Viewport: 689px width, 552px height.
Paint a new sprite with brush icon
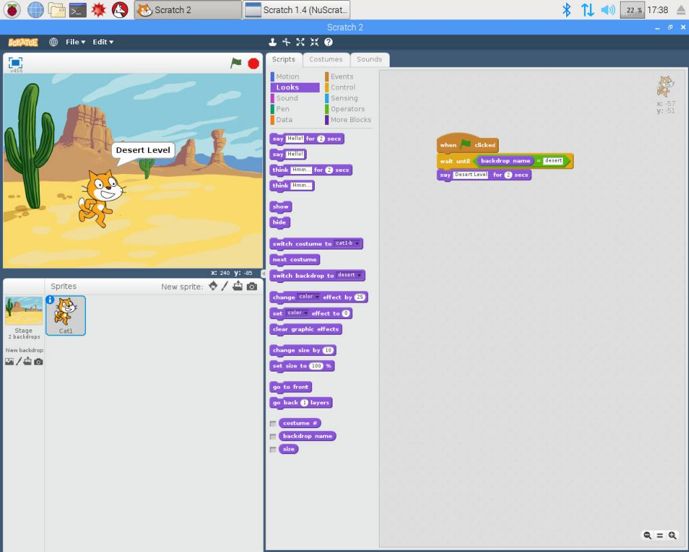[225, 286]
